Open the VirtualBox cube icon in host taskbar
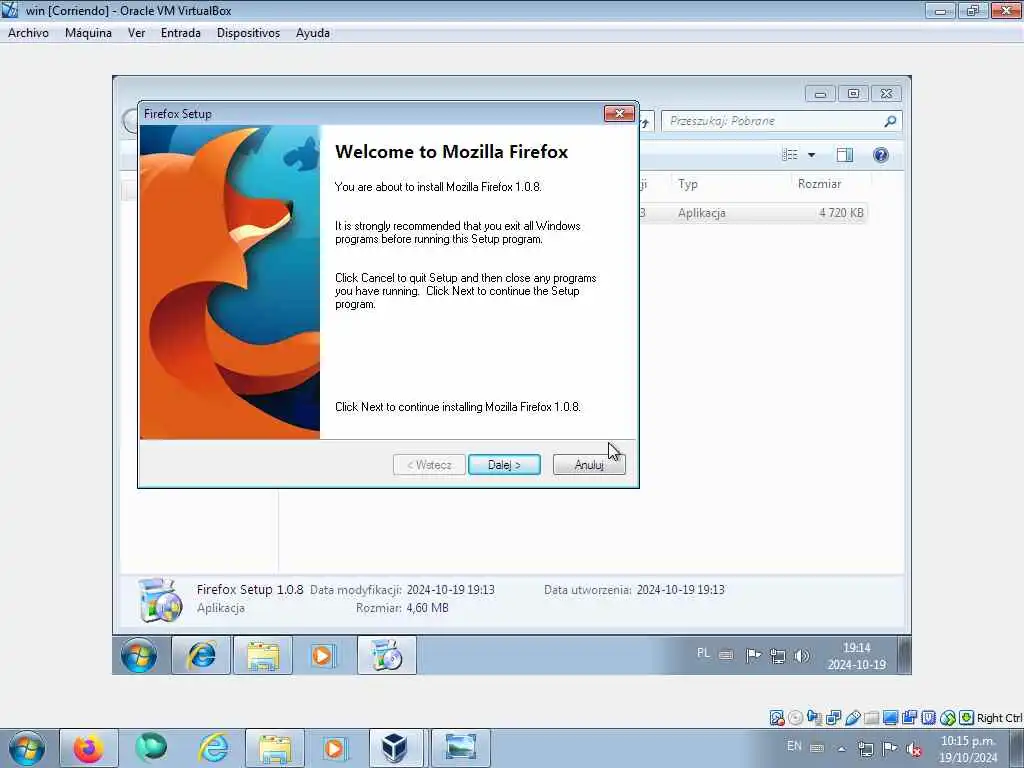Screen dimensions: 1024x768 (x=396, y=748)
